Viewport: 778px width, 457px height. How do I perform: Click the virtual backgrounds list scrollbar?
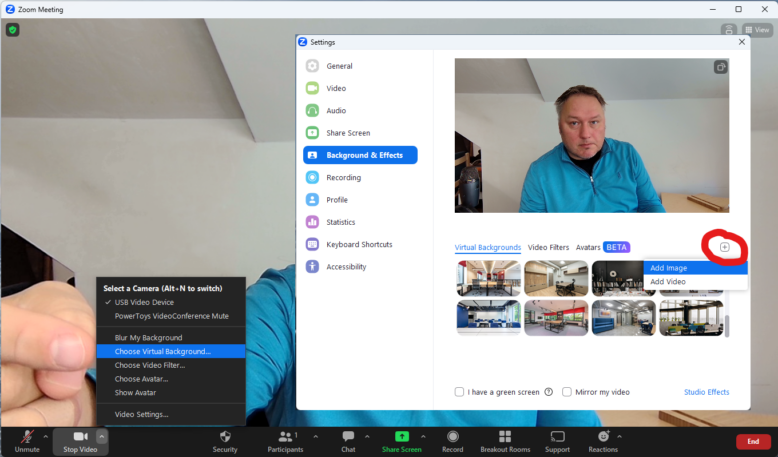coord(729,327)
